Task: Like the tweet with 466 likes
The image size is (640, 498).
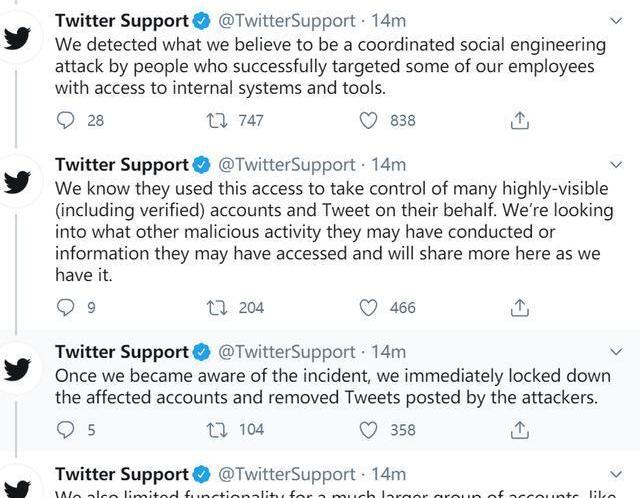Action: click(368, 307)
